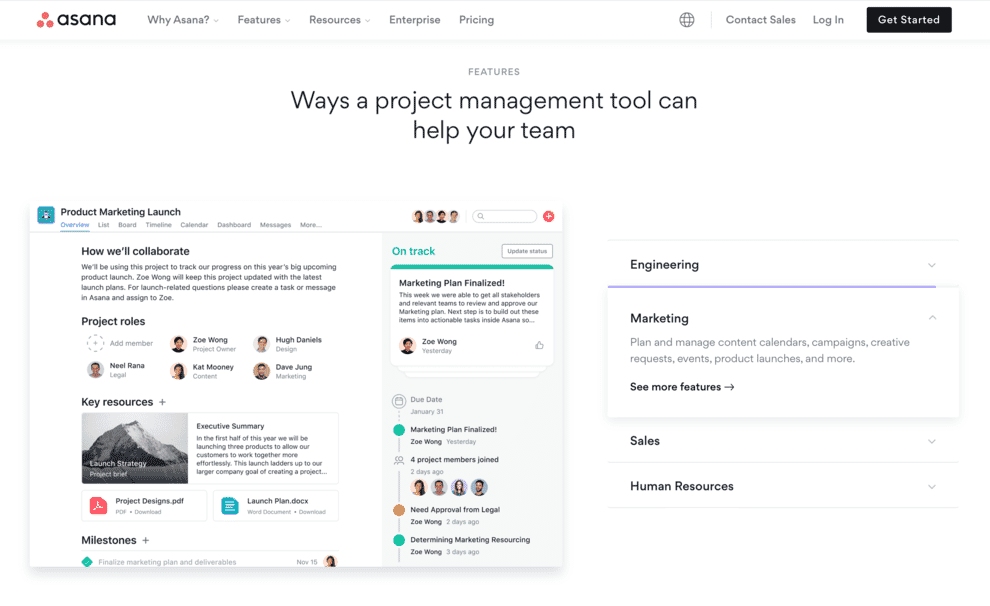Click the plus icon beside Key resources
Image resolution: width=990 pixels, height=606 pixels.
coord(163,402)
